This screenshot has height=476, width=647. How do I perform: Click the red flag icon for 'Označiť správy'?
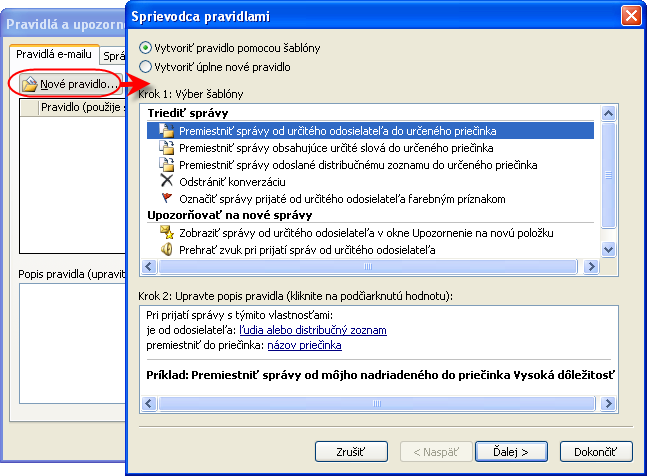[x=166, y=198]
